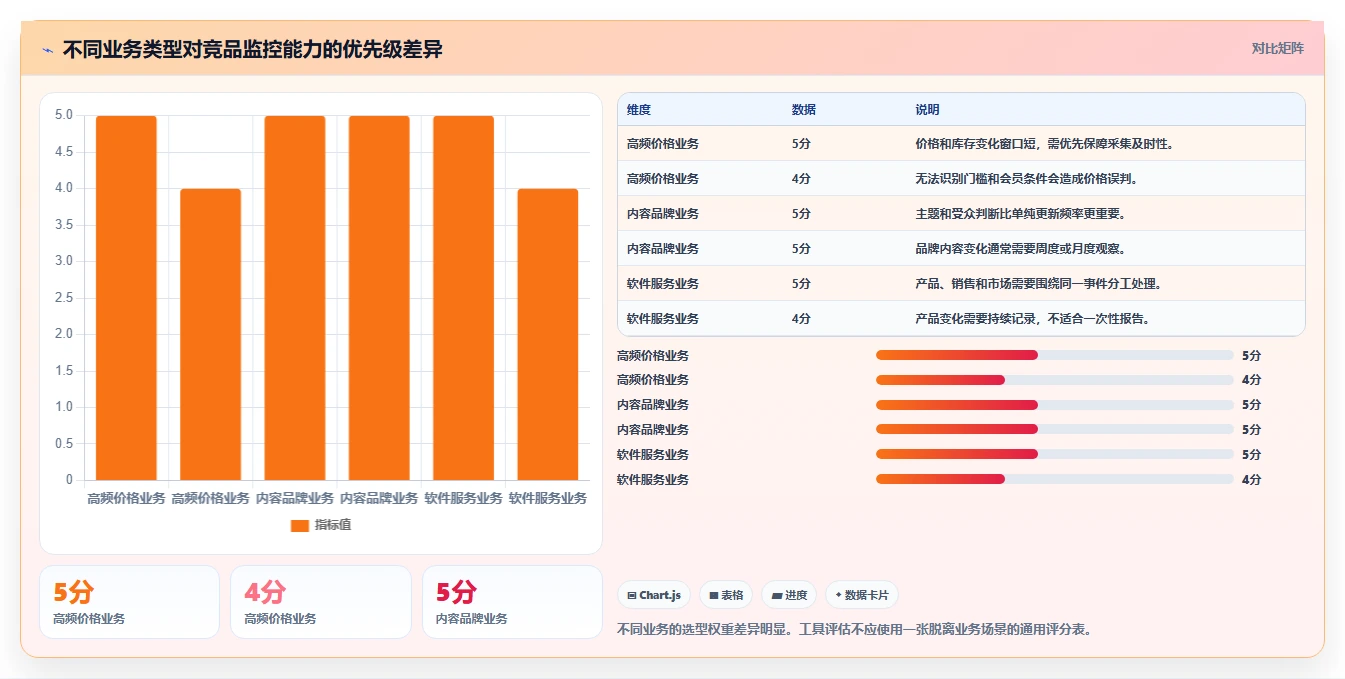Click the 2.5 y-axis label
Image resolution: width=1345 pixels, height=679 pixels.
[x=63, y=298]
